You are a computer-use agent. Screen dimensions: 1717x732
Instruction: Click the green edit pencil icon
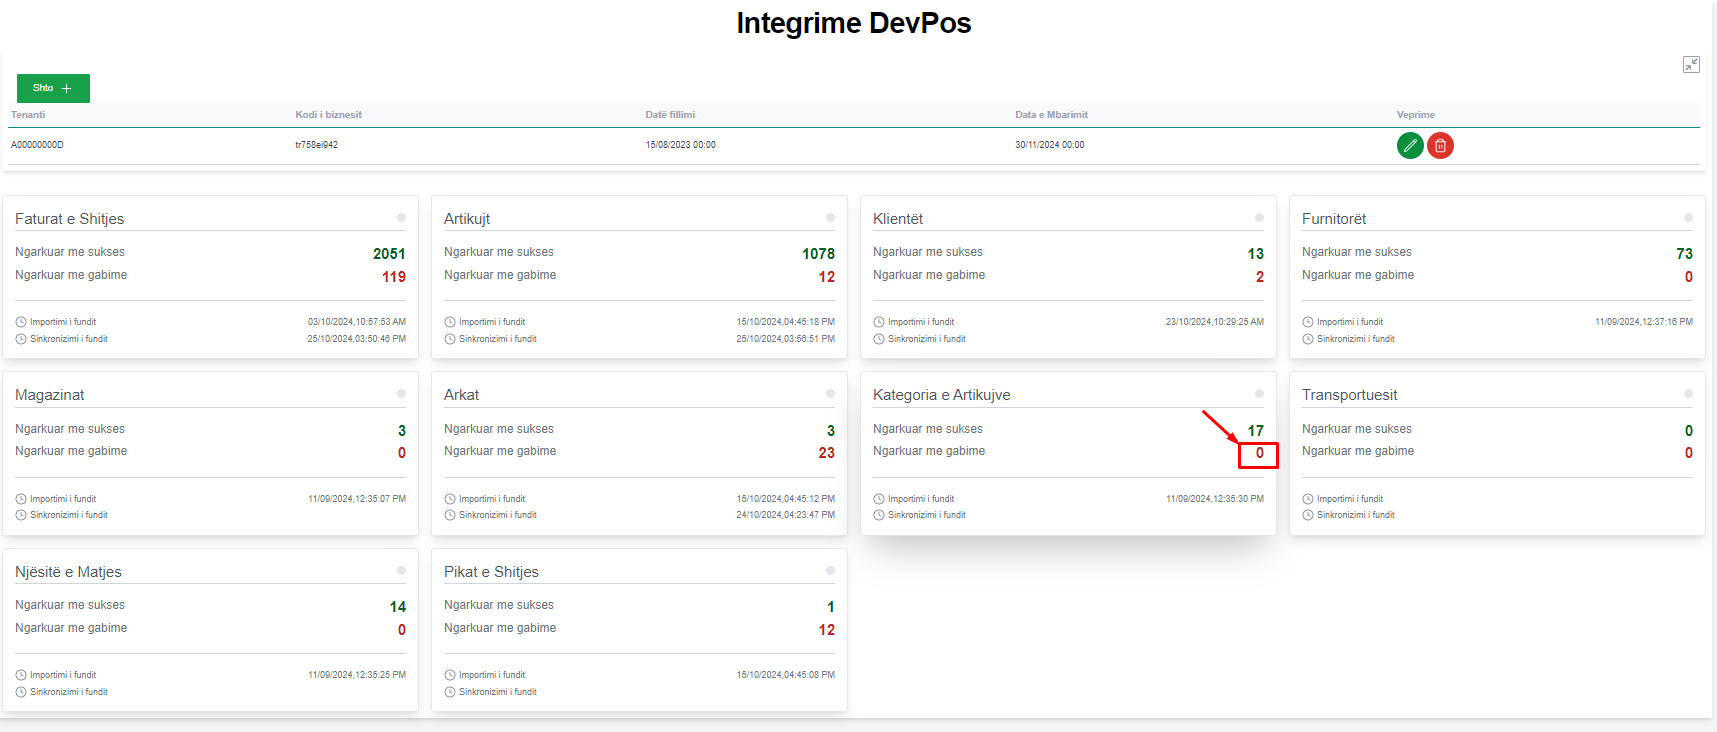[x=1410, y=146]
